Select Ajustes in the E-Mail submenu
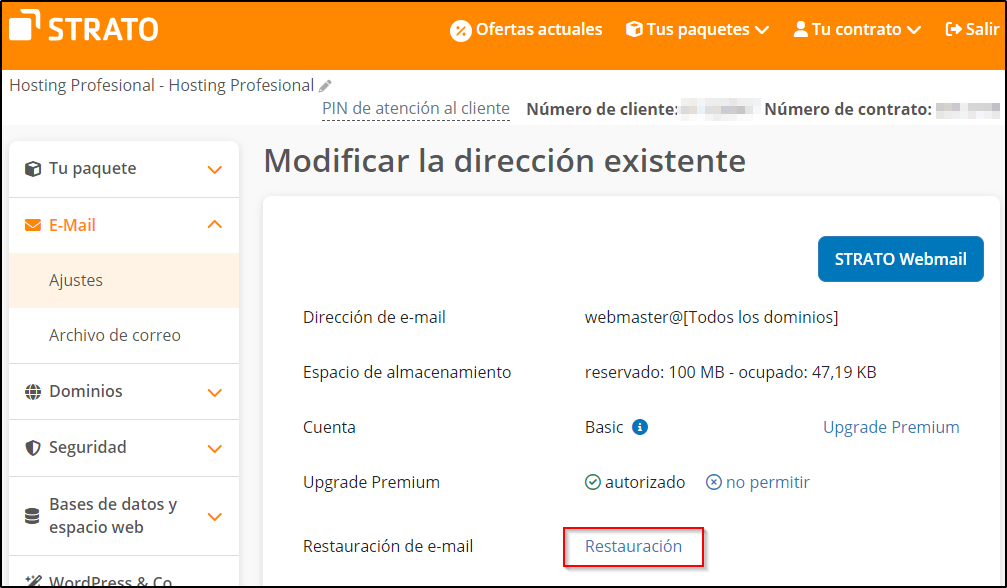 coord(76,281)
